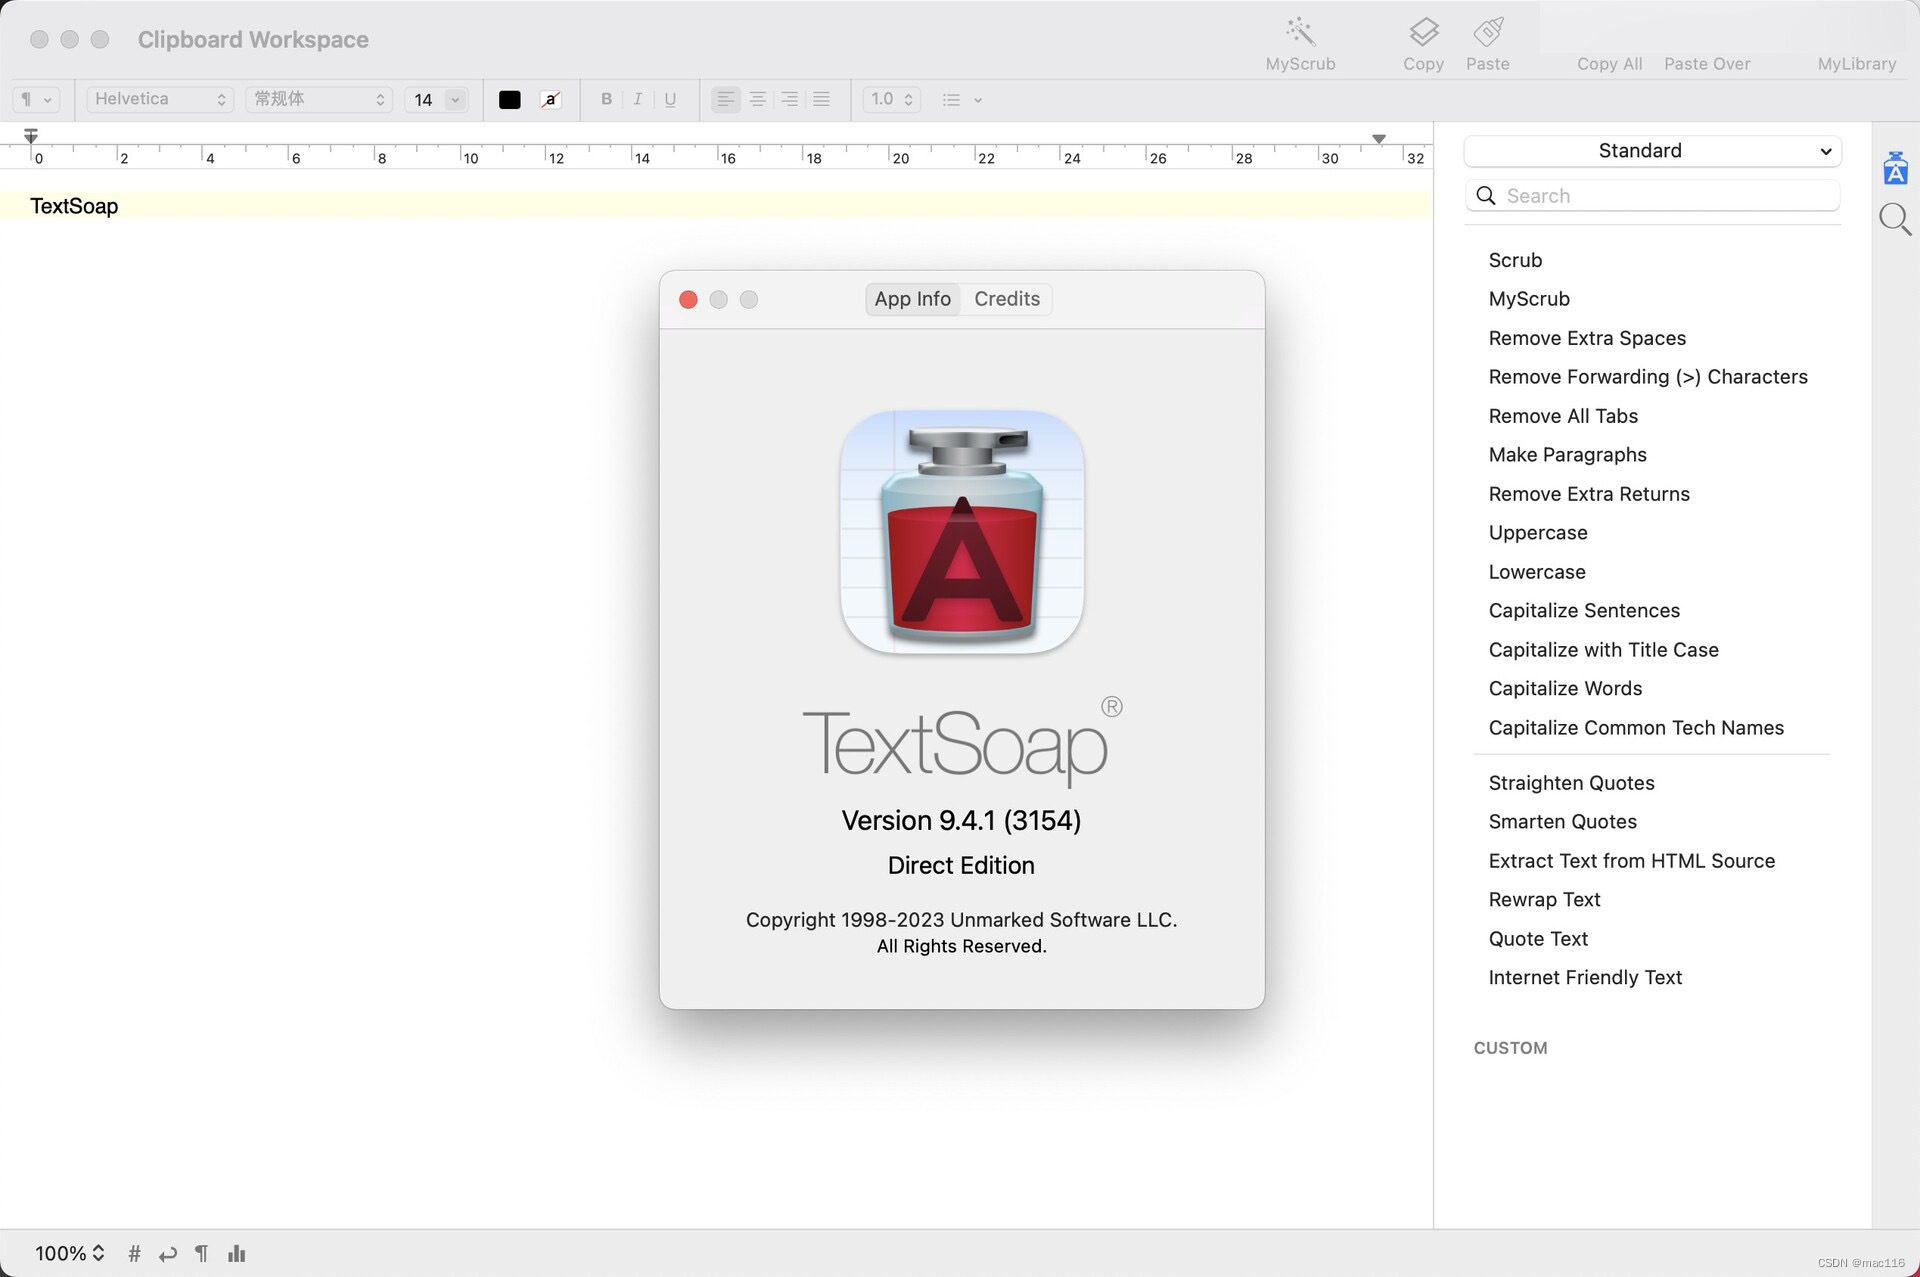The image size is (1920, 1277).
Task: Toggle bold formatting
Action: click(x=606, y=99)
